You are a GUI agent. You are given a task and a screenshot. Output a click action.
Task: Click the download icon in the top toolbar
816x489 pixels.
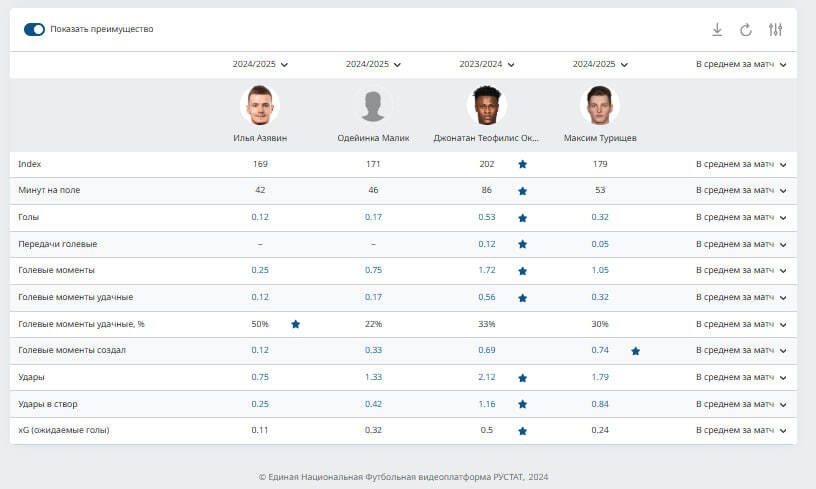(x=717, y=30)
